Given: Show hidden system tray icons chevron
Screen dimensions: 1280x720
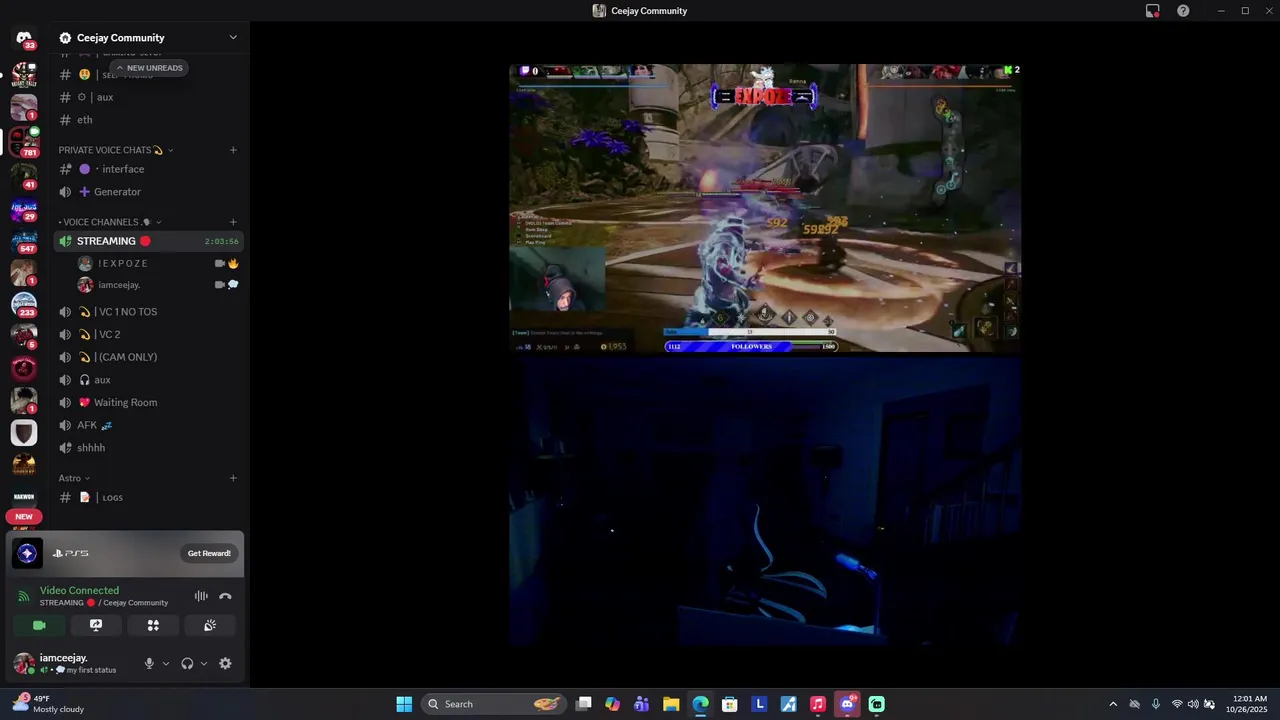Looking at the screenshot, I should point(1112,704).
